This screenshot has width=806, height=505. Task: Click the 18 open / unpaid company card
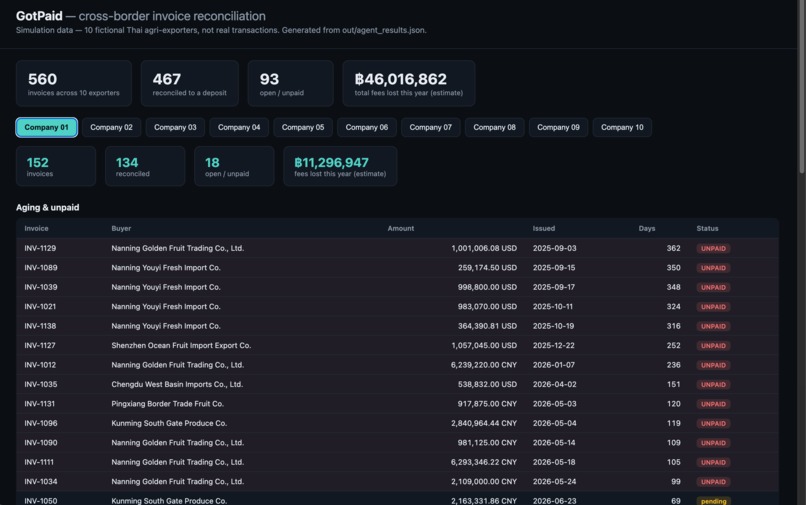tap(234, 166)
